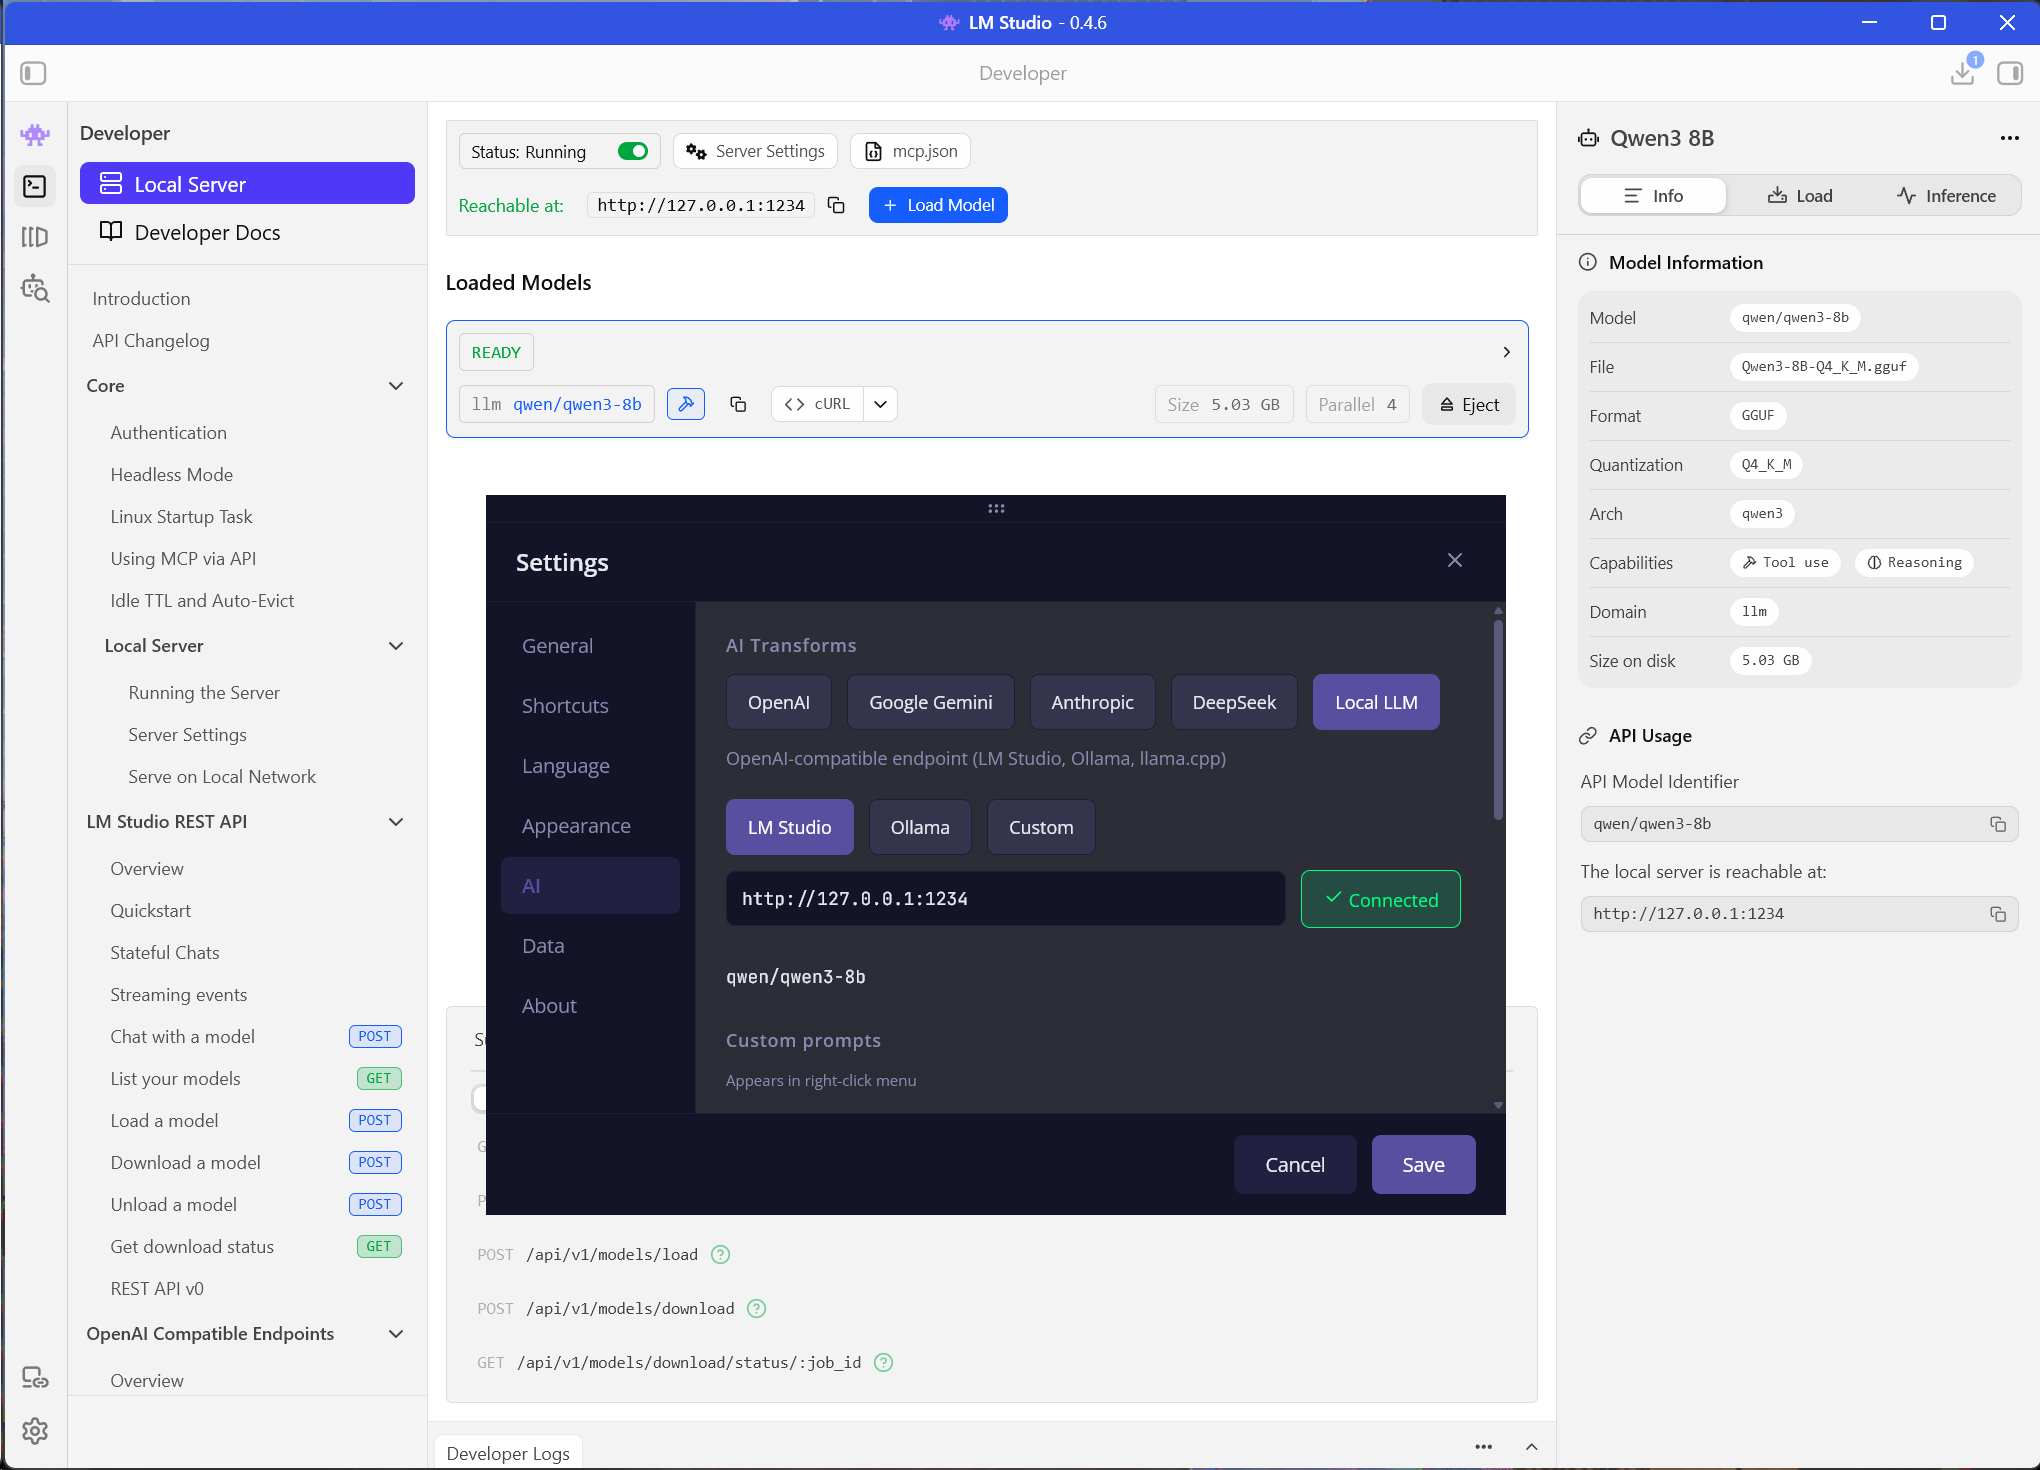Open the model search Discover icon
The height and width of the screenshot is (1470, 2040).
coord(35,289)
